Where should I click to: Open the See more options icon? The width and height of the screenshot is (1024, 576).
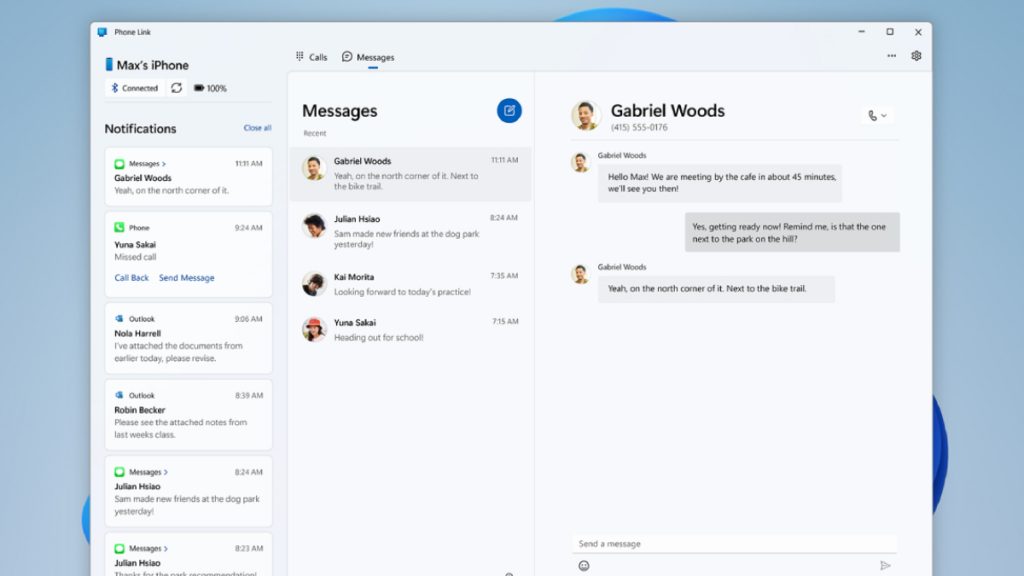[x=891, y=56]
